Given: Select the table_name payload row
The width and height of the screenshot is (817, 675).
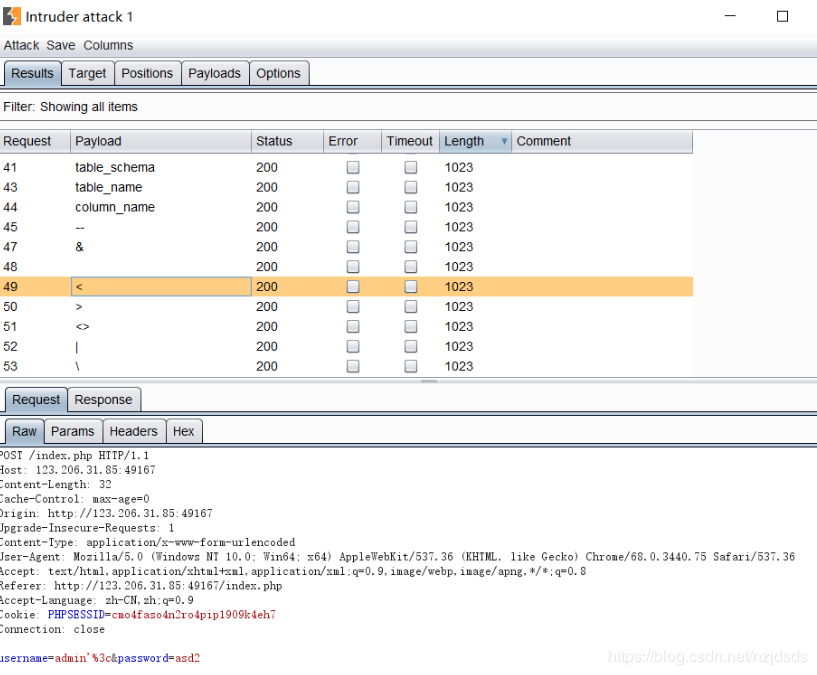Looking at the screenshot, I should point(346,187).
